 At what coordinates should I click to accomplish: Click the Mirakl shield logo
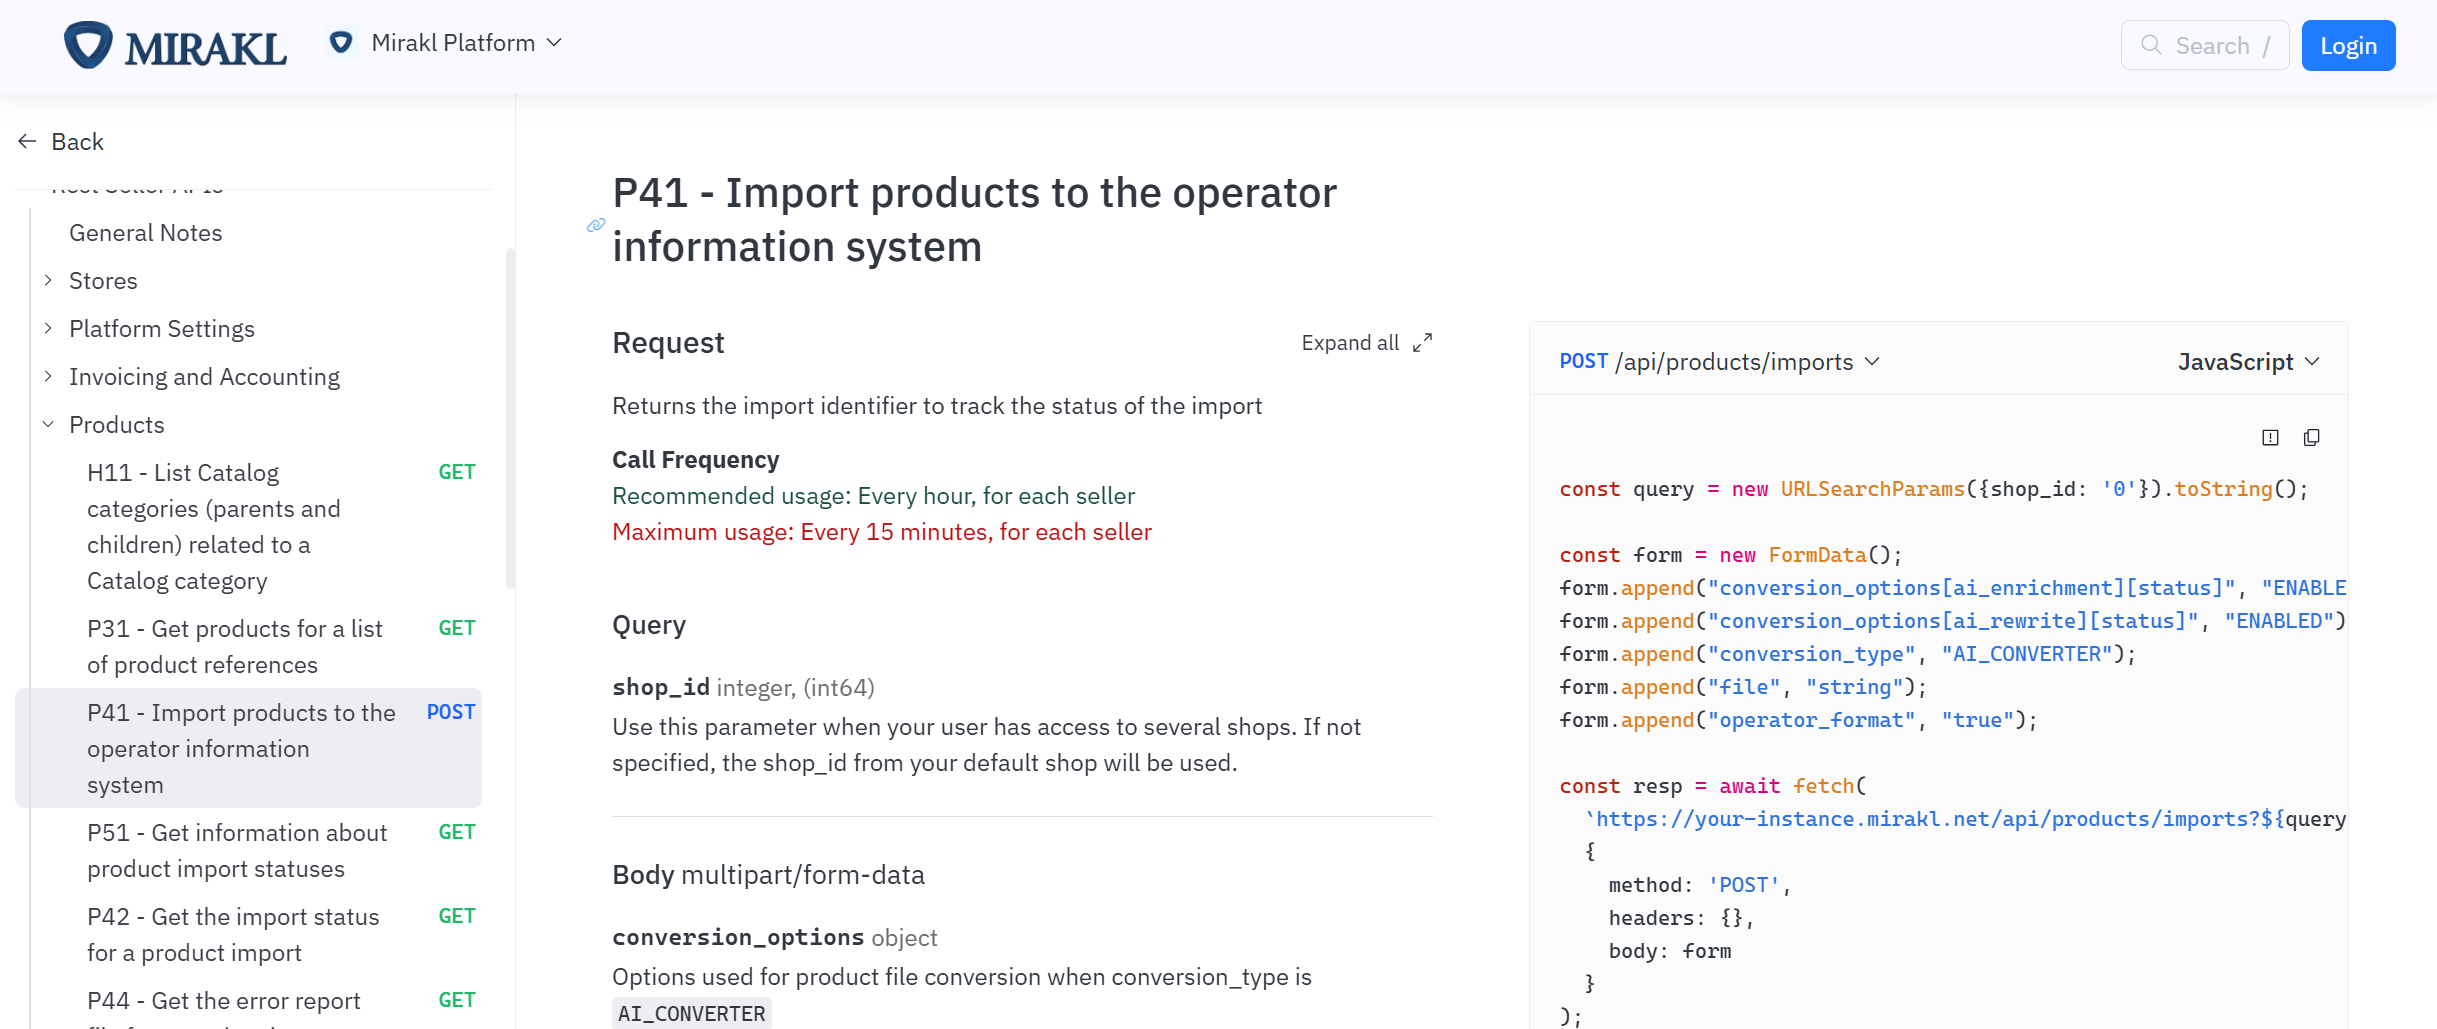point(88,44)
